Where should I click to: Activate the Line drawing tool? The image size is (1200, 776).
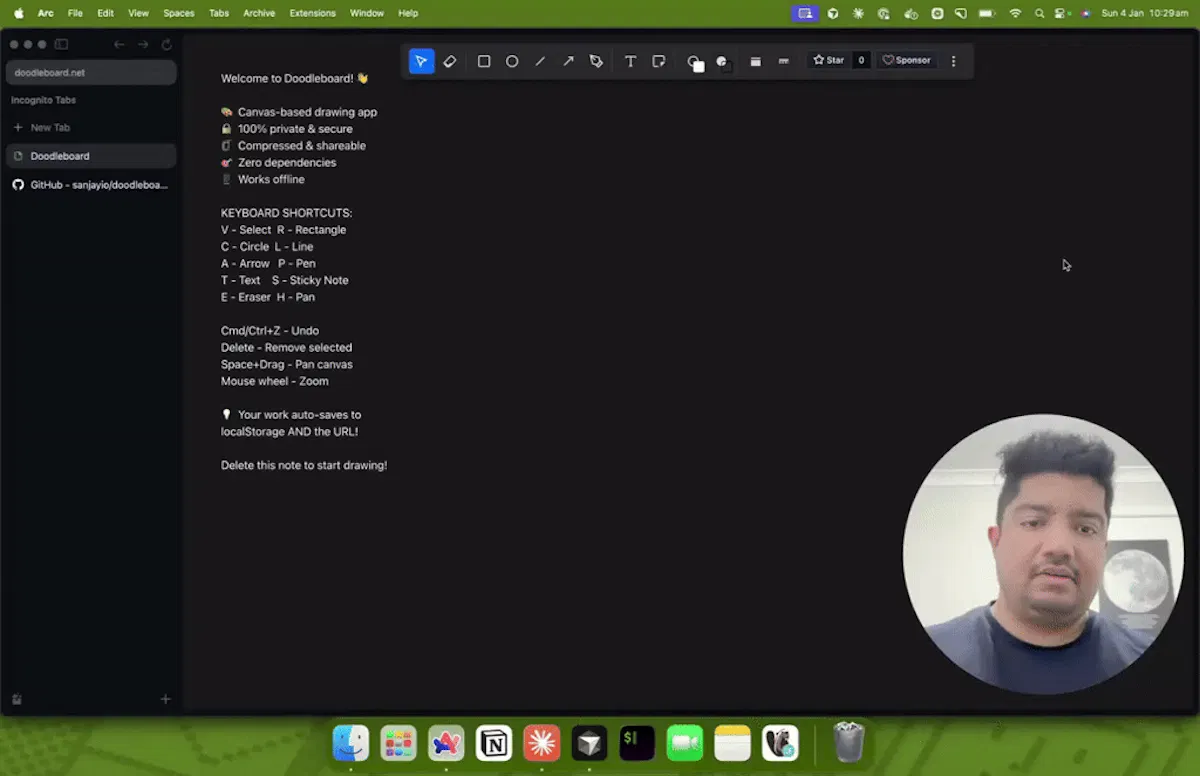pyautogui.click(x=540, y=61)
